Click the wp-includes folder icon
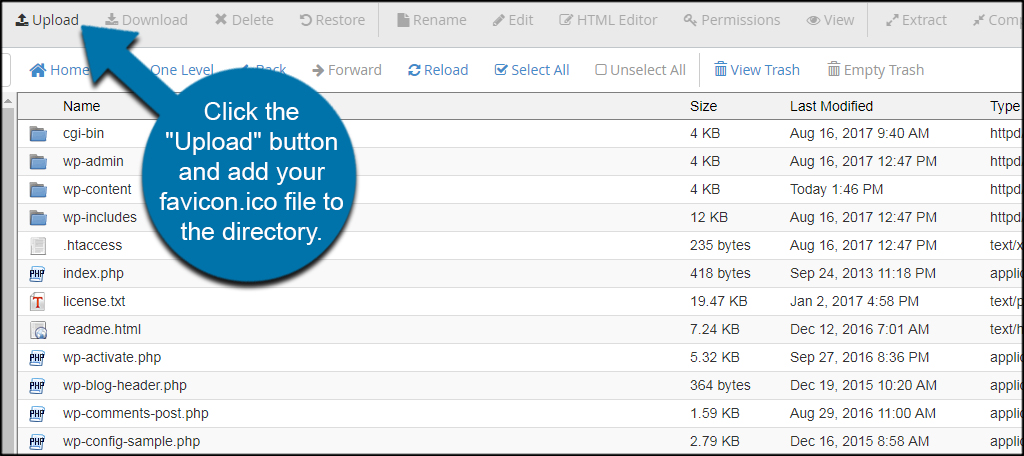The height and width of the screenshot is (456, 1024). (x=39, y=218)
